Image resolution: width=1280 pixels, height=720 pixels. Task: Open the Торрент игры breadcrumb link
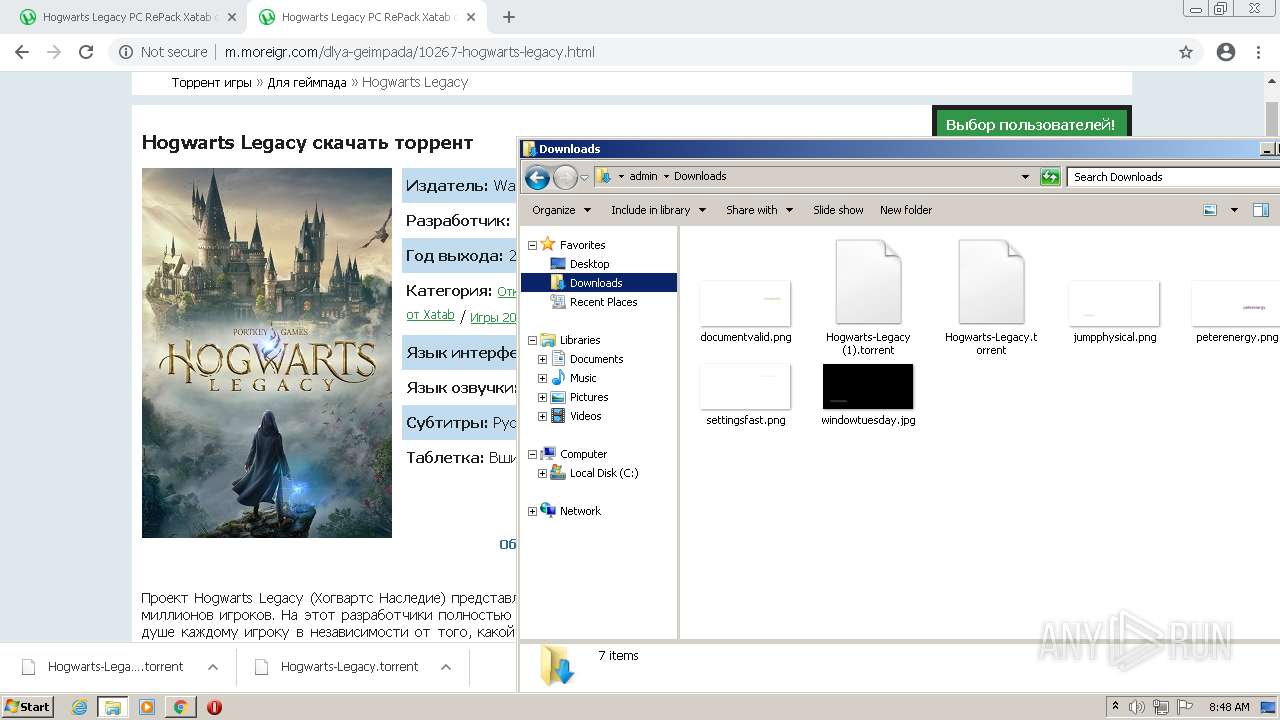211,82
